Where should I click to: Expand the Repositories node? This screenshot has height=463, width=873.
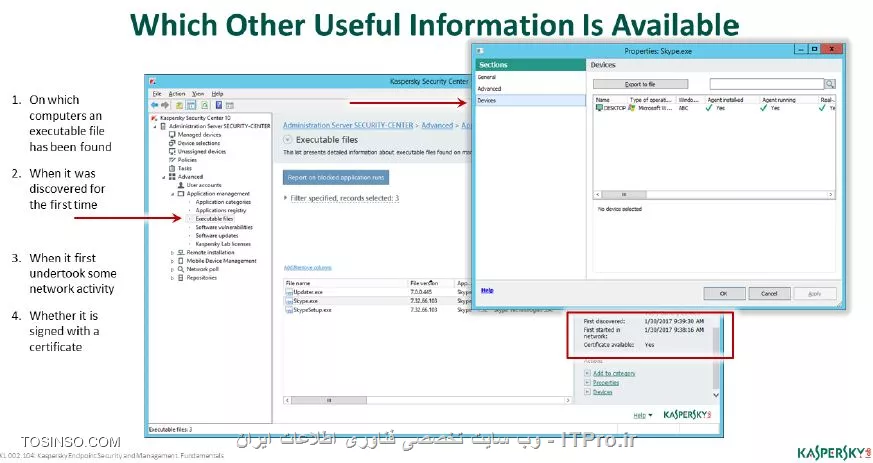tap(173, 278)
